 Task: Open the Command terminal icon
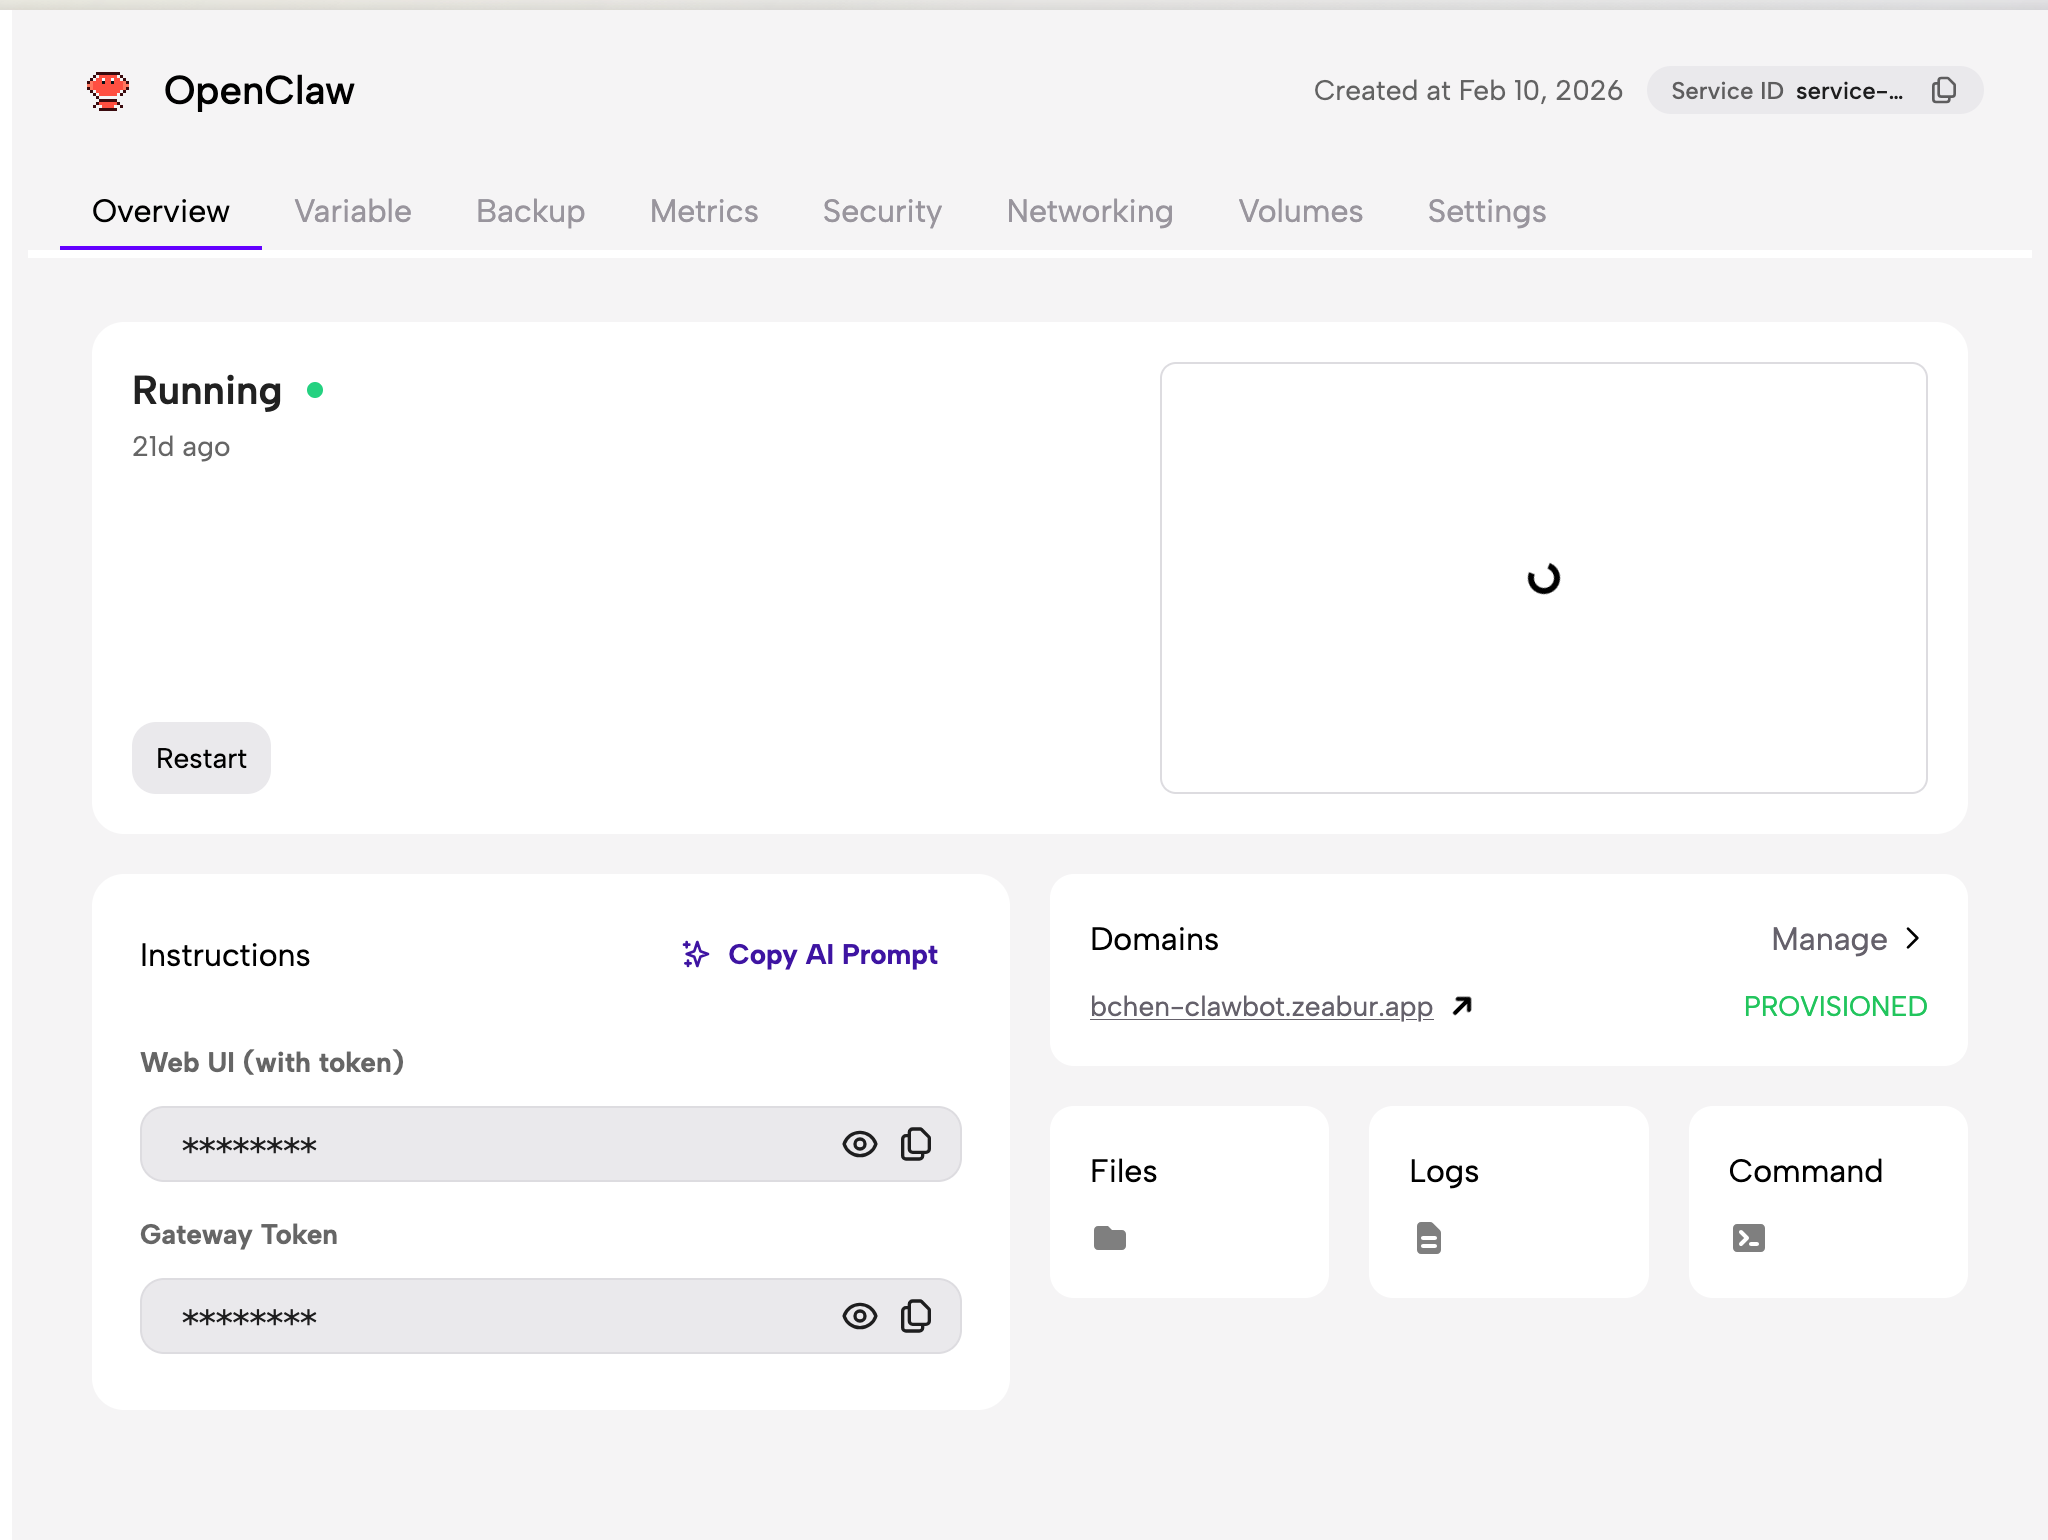pos(1748,1238)
